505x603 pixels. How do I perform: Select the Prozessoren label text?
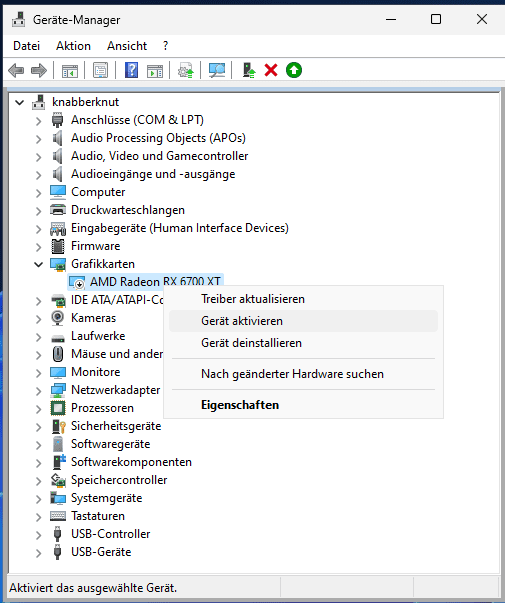tap(102, 408)
